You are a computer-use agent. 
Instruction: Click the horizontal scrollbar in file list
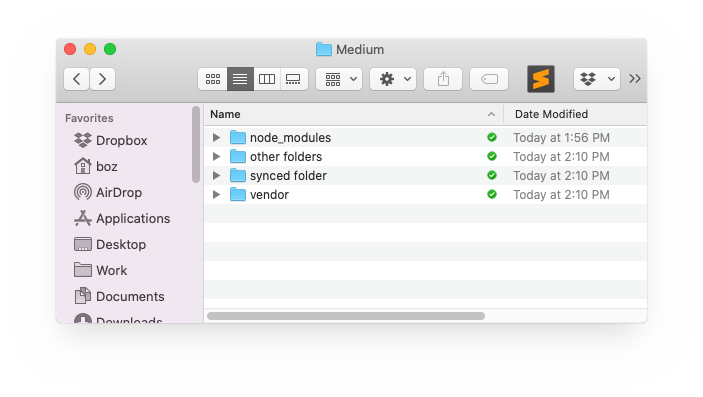coord(346,316)
